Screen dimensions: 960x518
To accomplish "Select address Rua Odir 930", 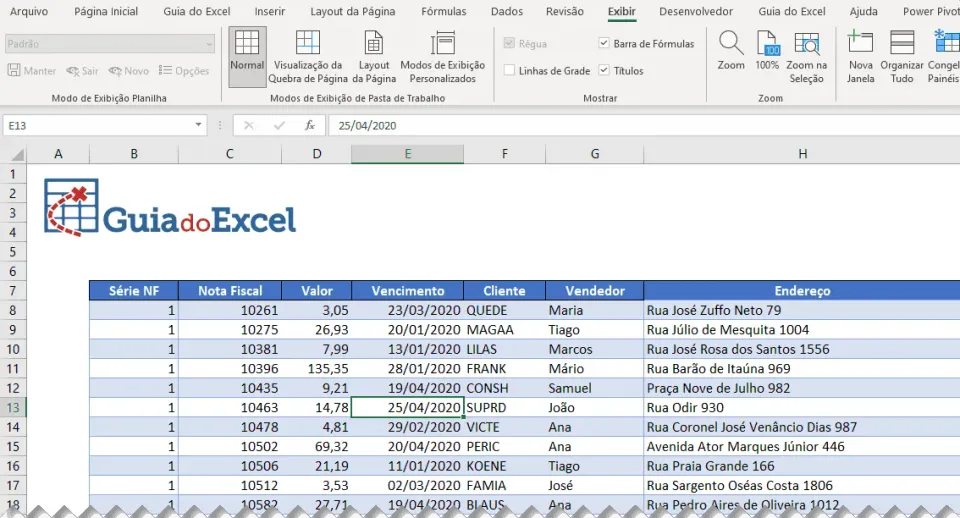I will pyautogui.click(x=802, y=408).
